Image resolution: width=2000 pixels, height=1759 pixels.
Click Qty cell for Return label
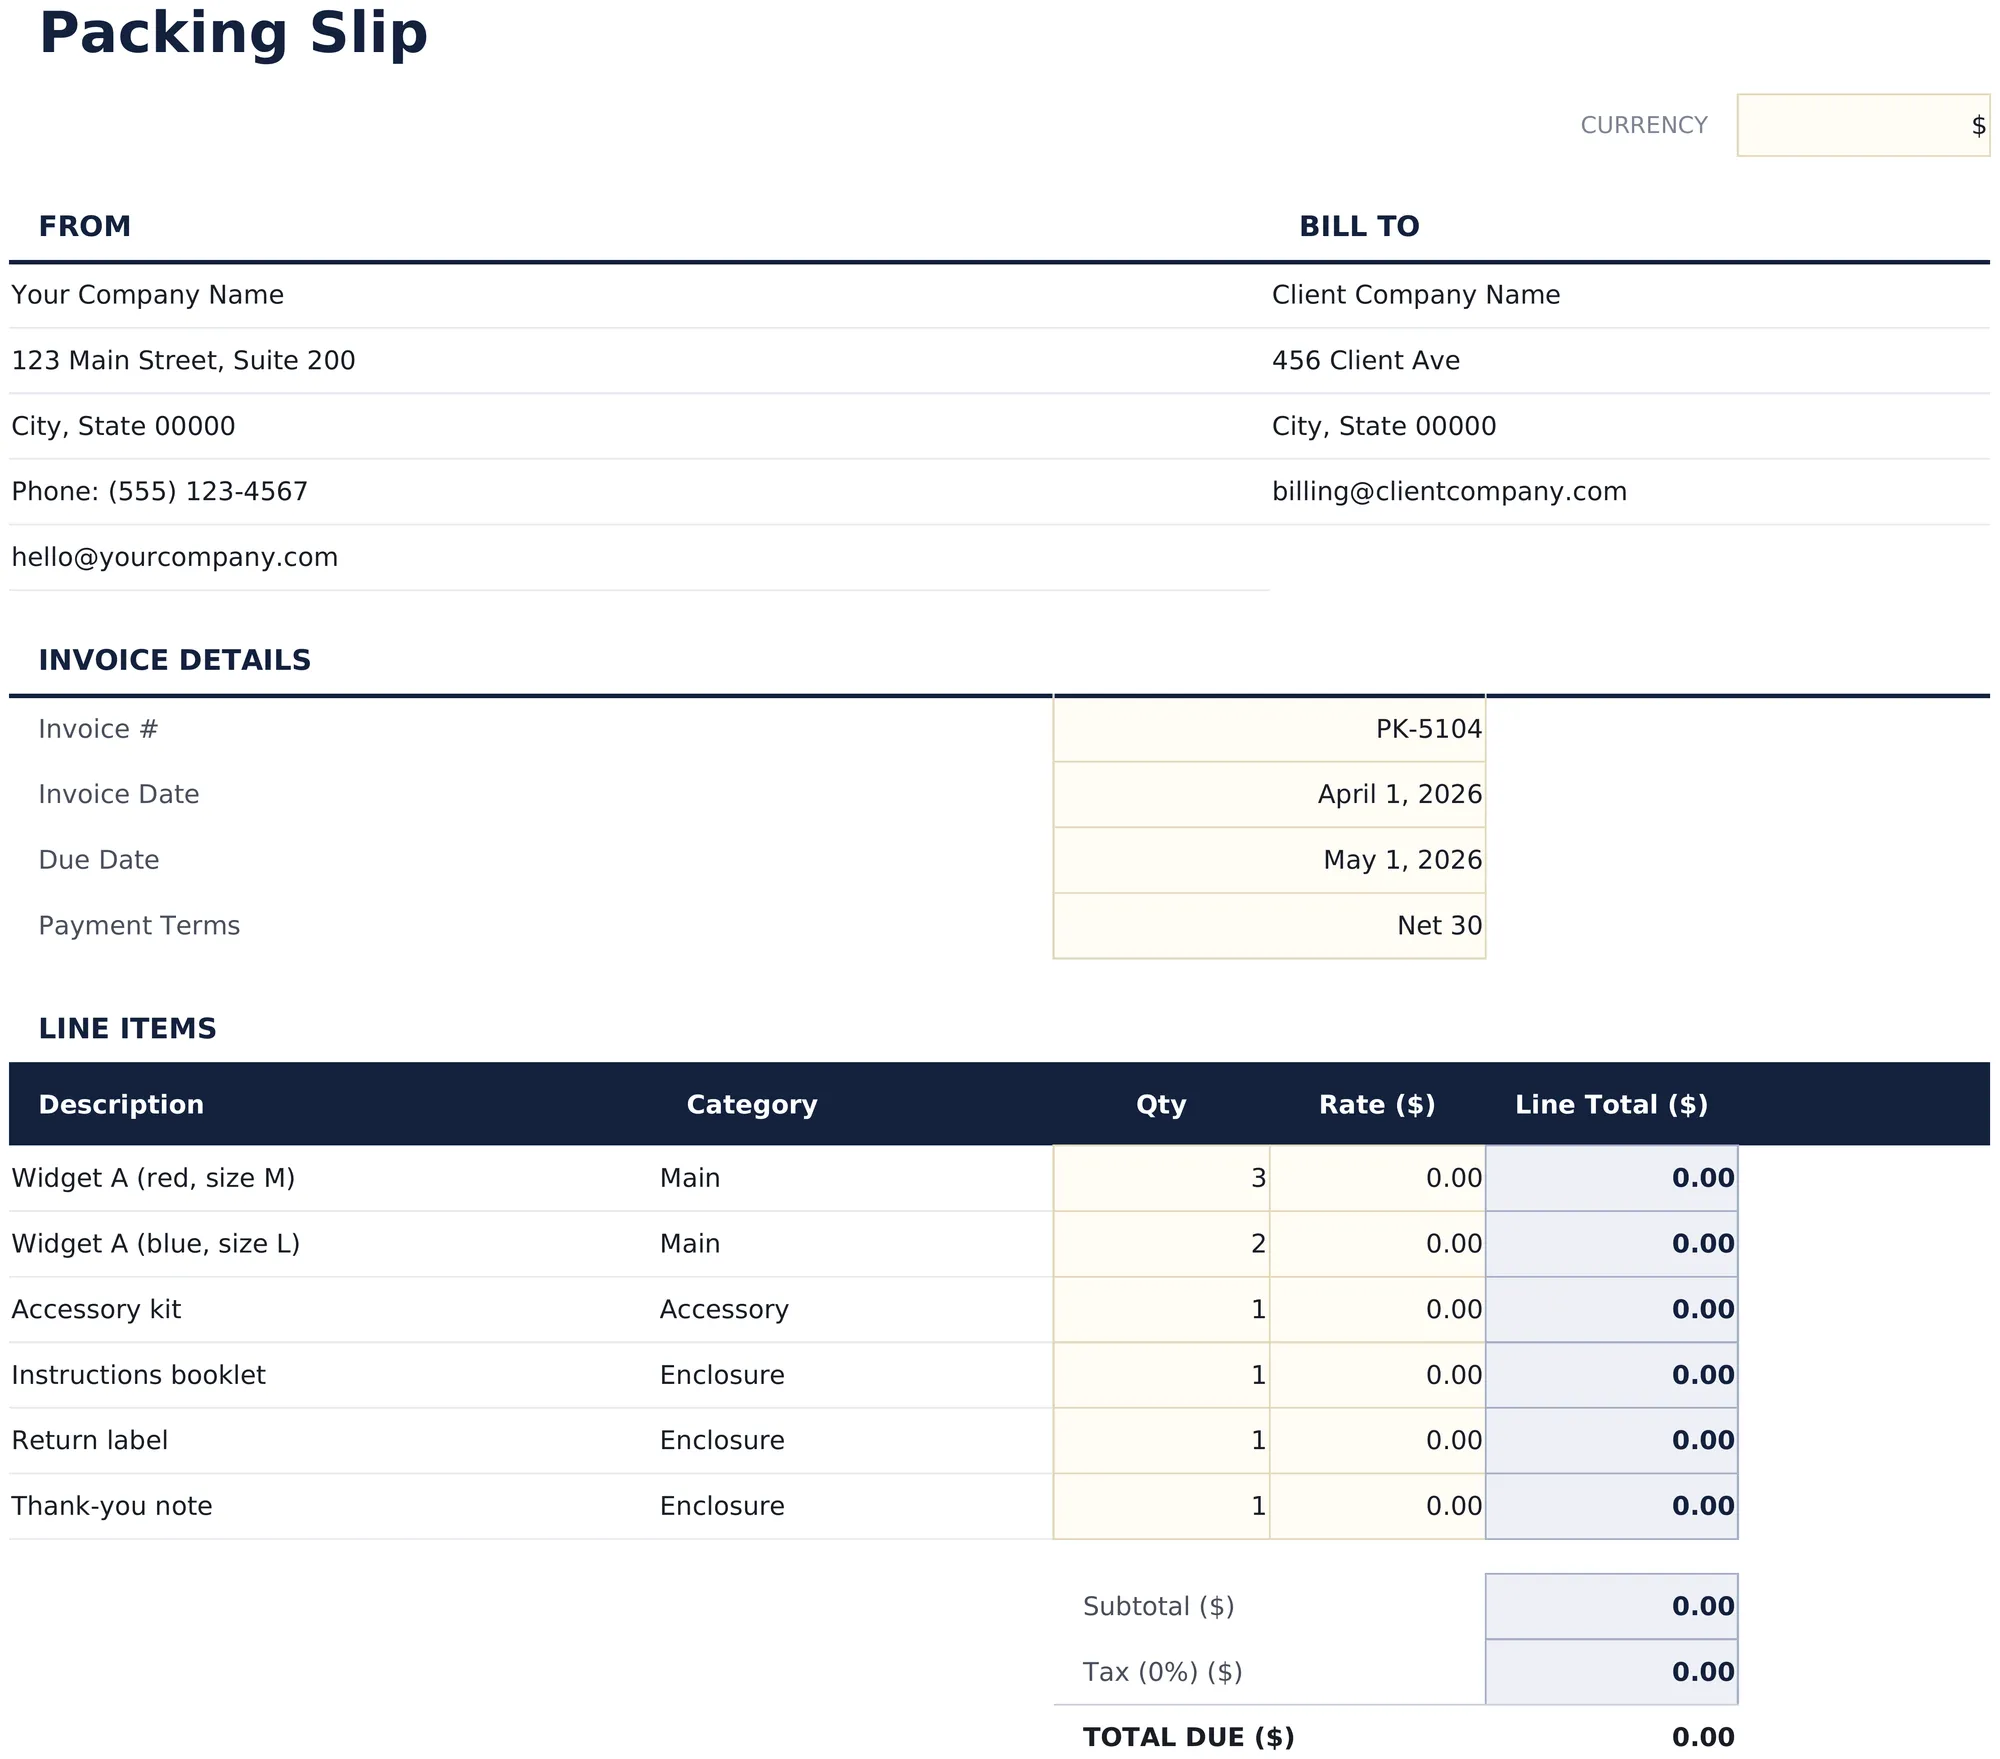(1161, 1440)
